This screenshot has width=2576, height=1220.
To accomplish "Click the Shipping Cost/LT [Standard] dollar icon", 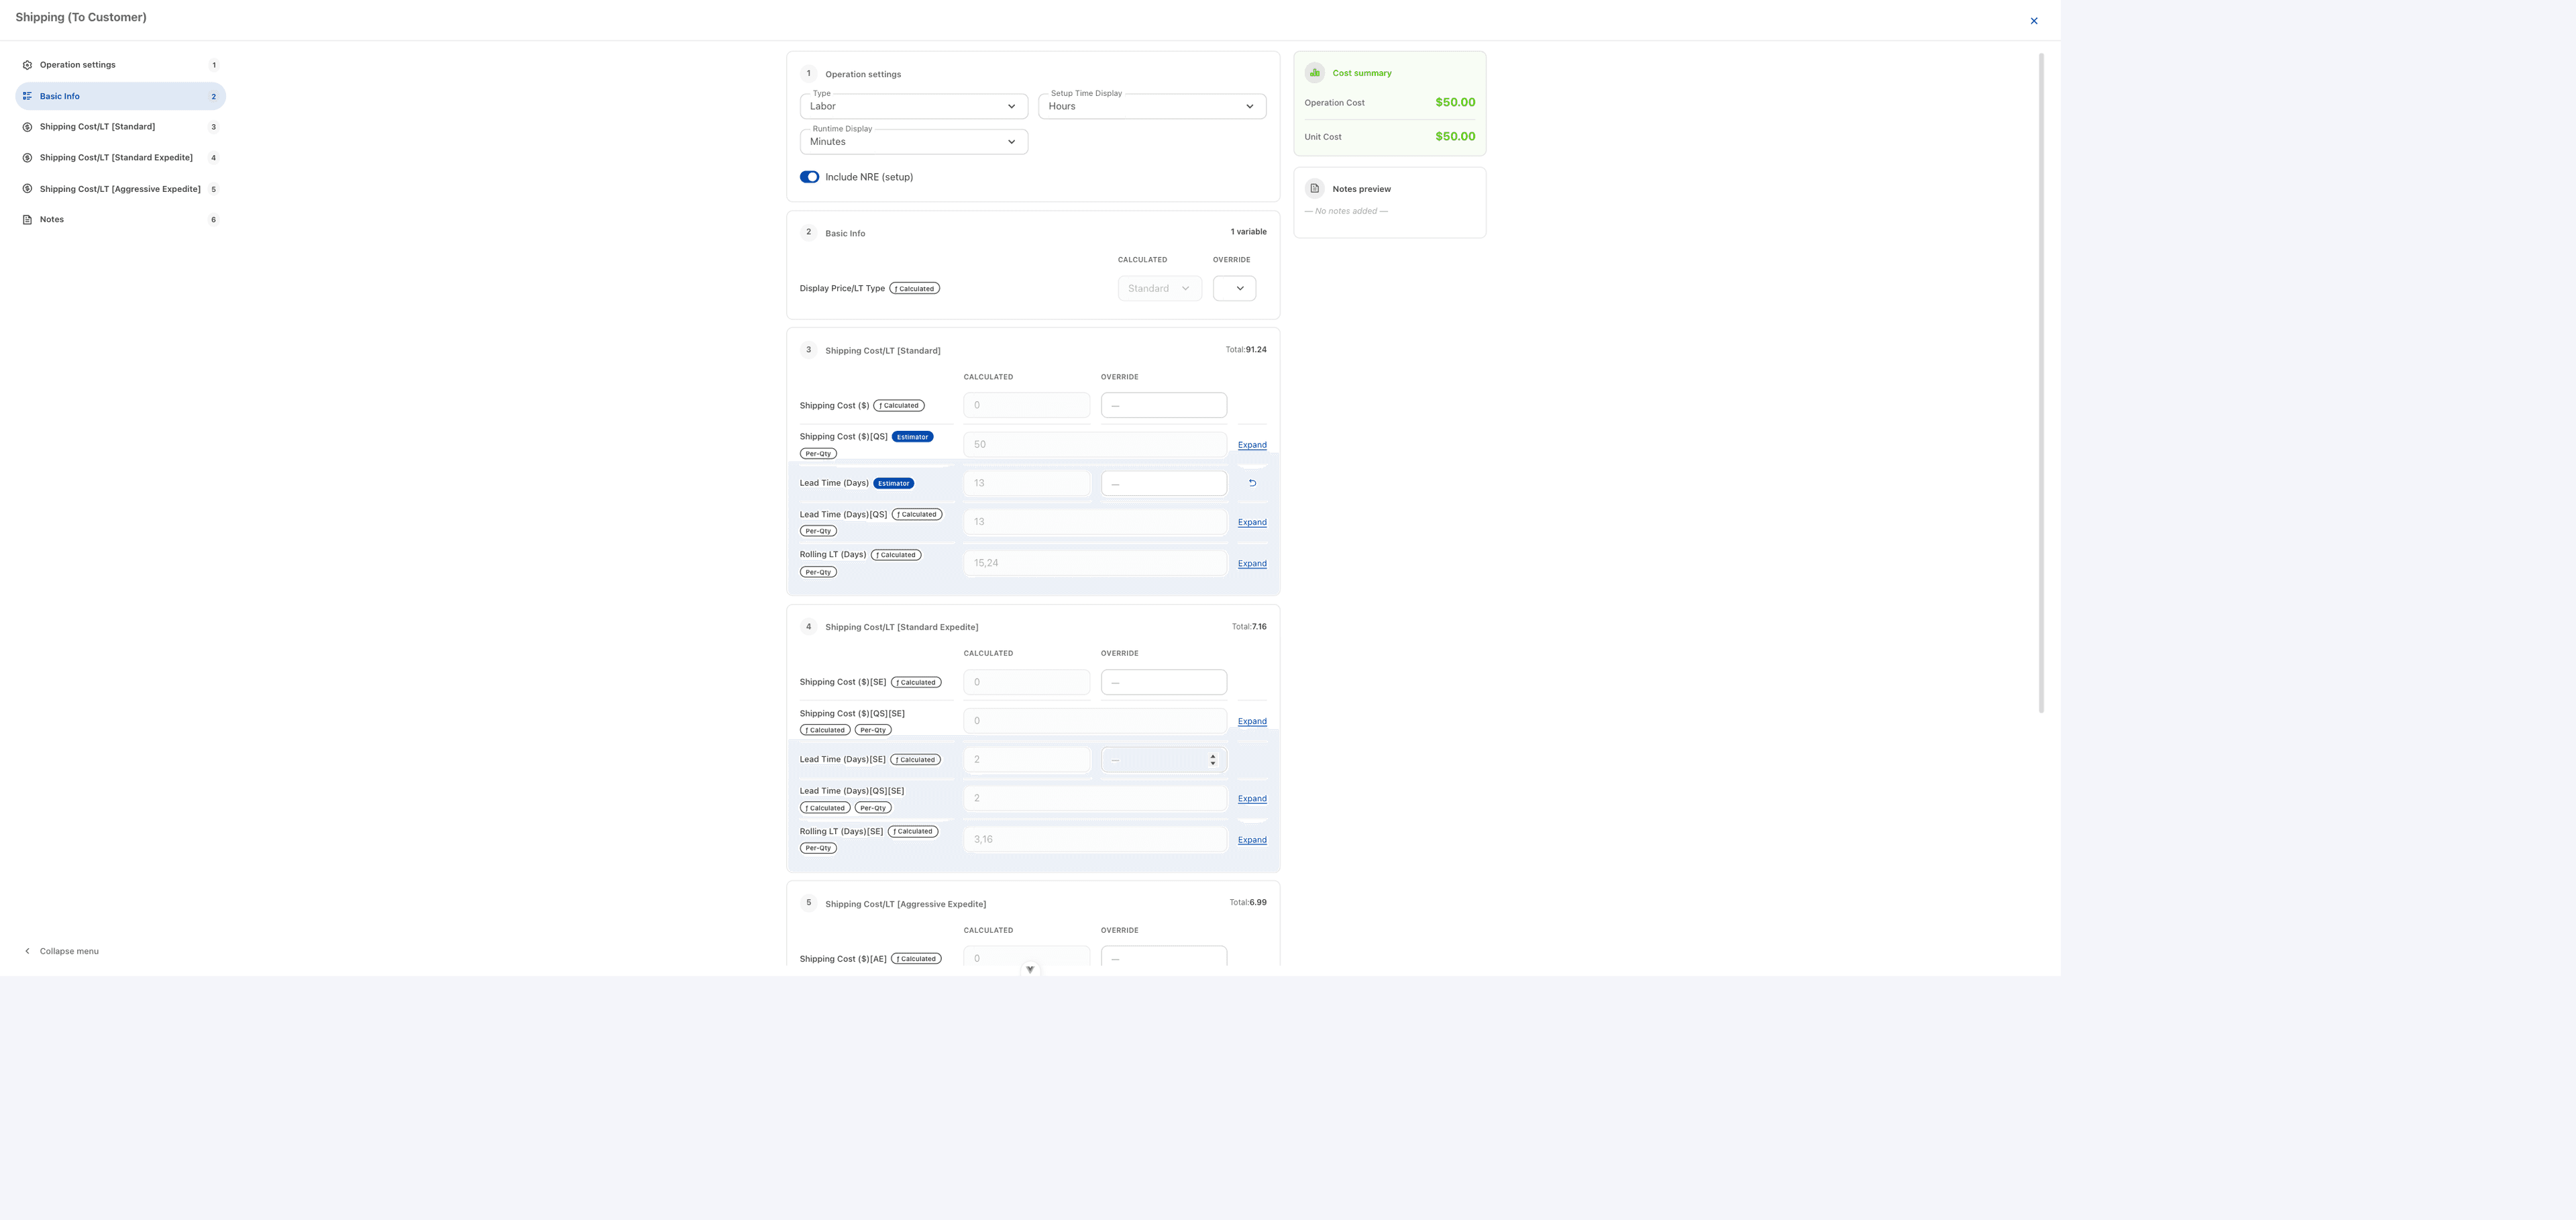I will pos(27,127).
